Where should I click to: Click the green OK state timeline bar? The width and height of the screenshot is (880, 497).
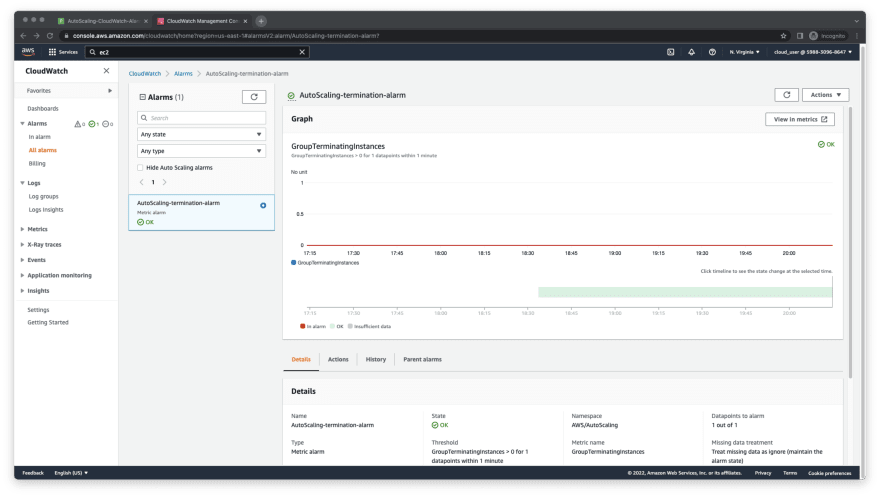[685, 292]
